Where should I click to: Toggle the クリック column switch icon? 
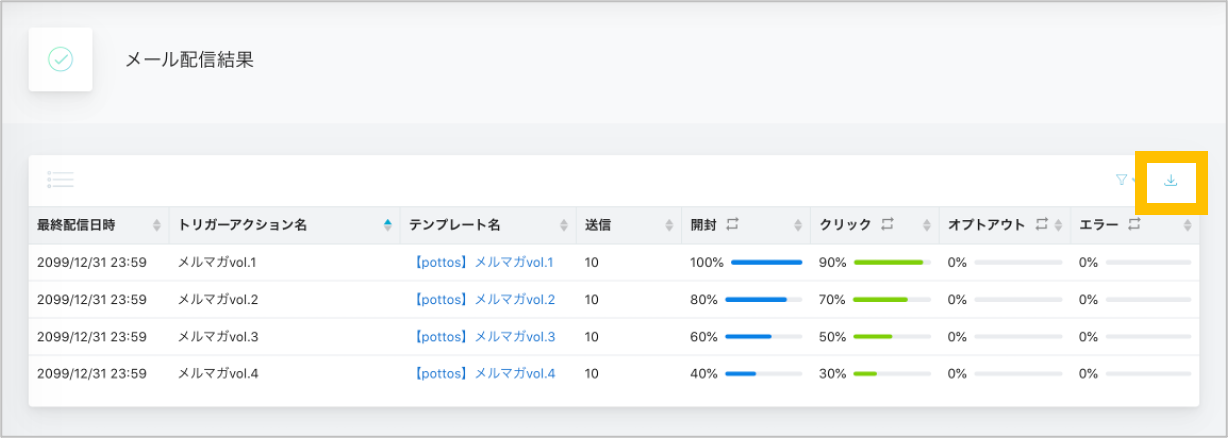(x=886, y=224)
